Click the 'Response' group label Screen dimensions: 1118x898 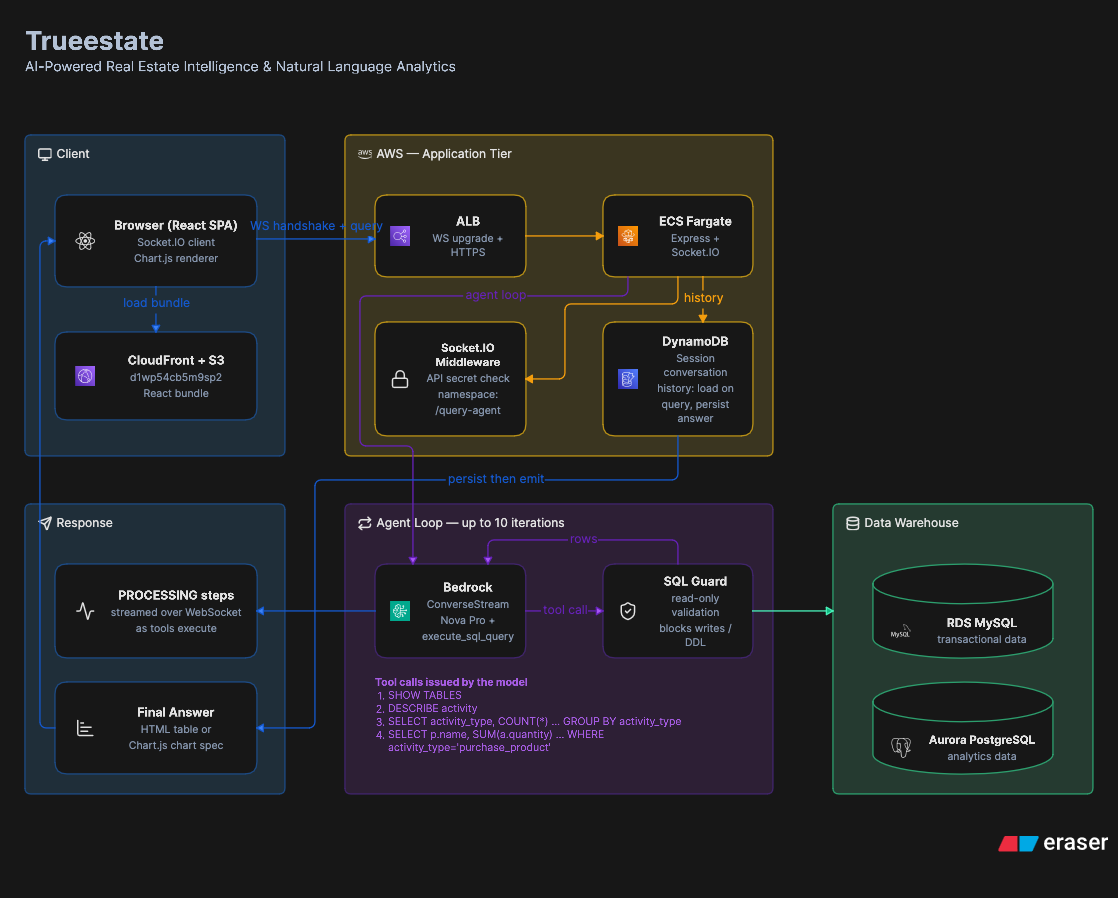tap(84, 523)
